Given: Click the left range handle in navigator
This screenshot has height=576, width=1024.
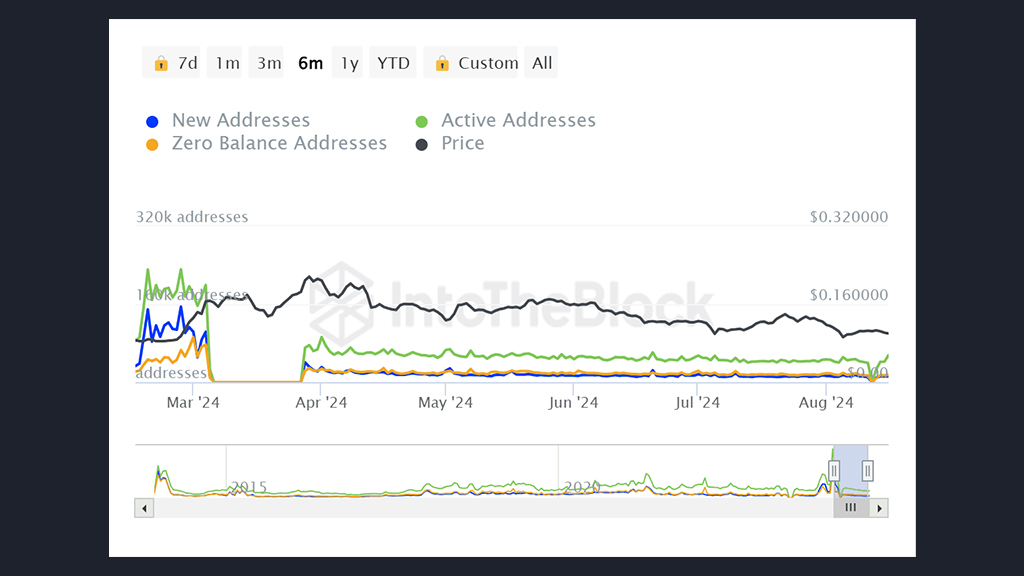Looking at the screenshot, I should (834, 470).
